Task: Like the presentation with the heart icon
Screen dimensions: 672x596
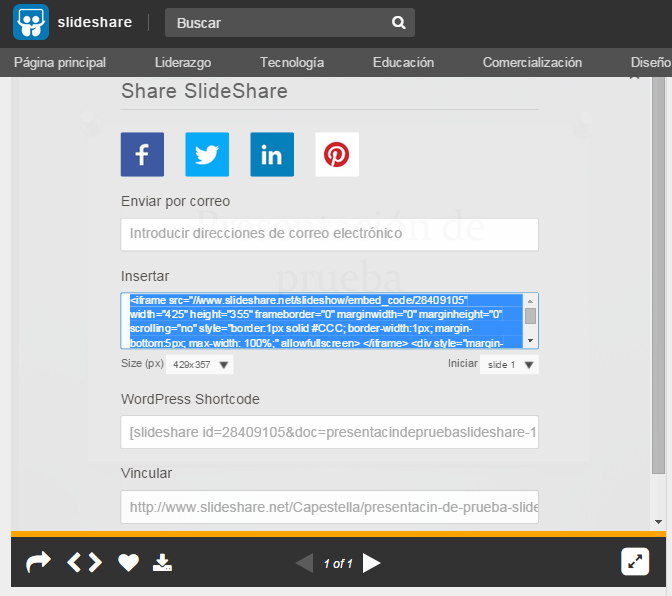Action: click(129, 563)
